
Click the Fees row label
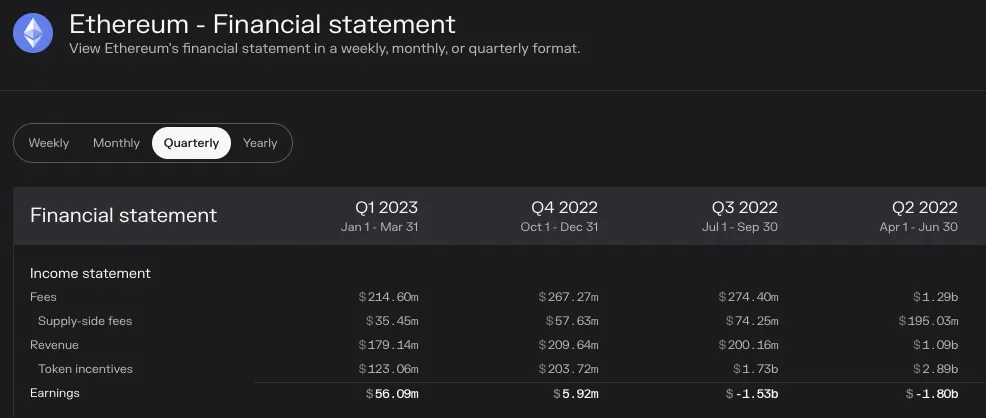tap(43, 297)
